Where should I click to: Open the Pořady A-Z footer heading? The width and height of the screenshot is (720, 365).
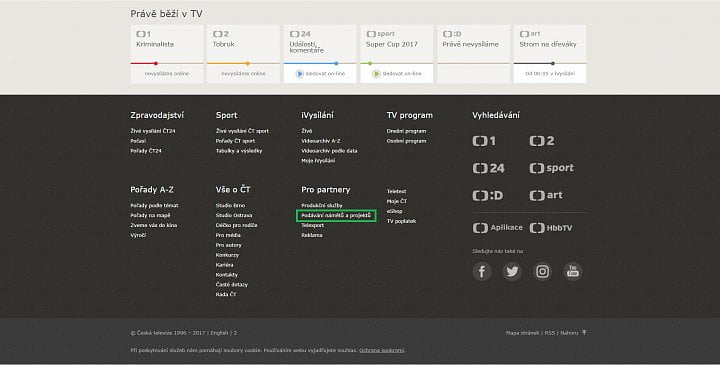click(152, 190)
